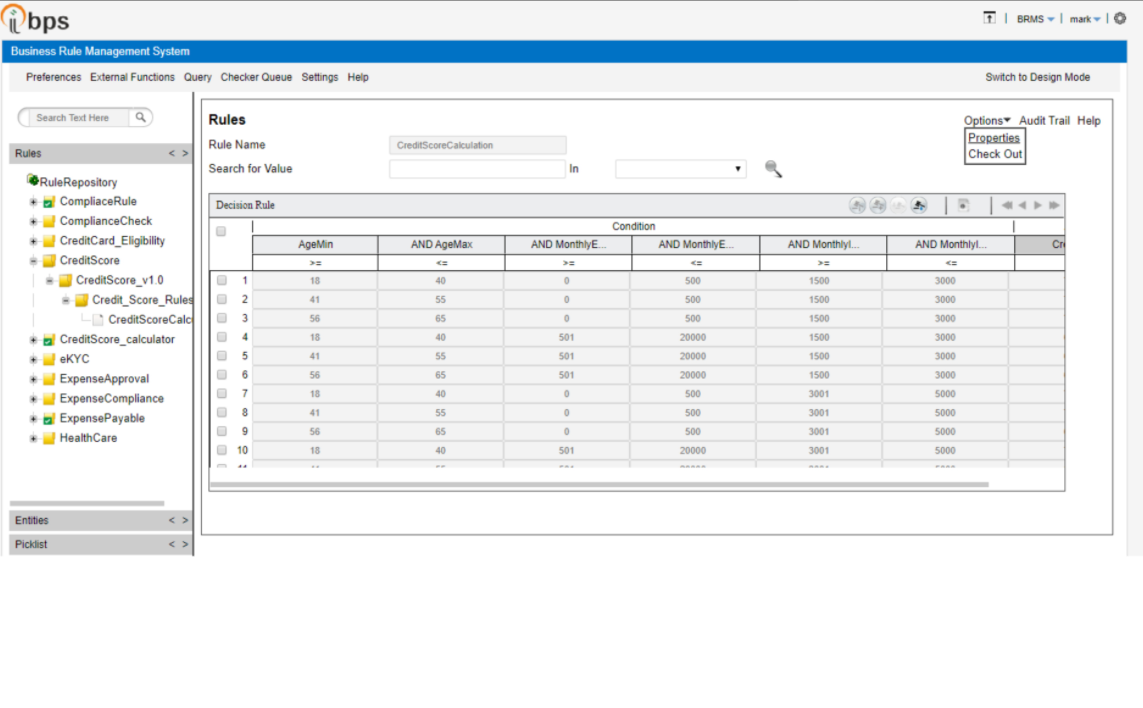Collapse the CreditScore_v1.0 tree node
1143x708 pixels.
pos(50,281)
